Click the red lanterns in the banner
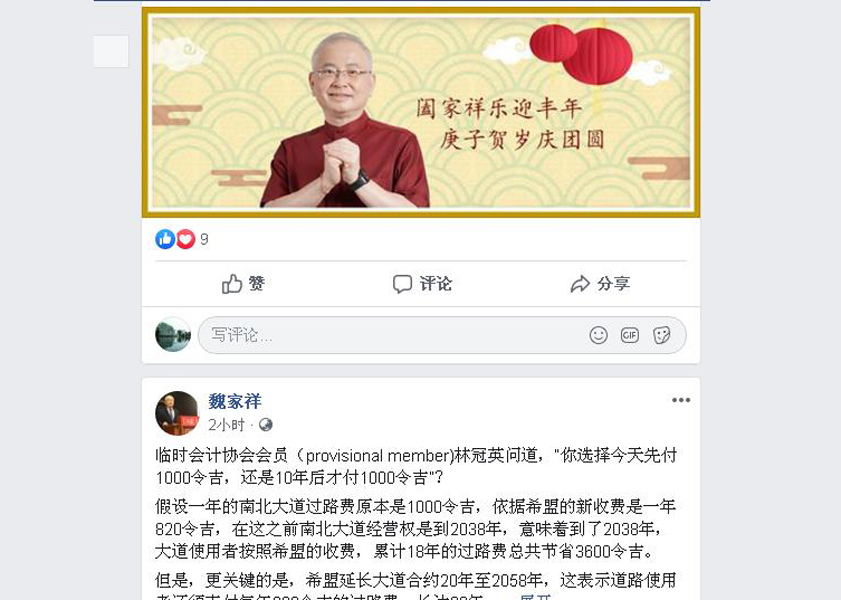 pyautogui.click(x=581, y=55)
